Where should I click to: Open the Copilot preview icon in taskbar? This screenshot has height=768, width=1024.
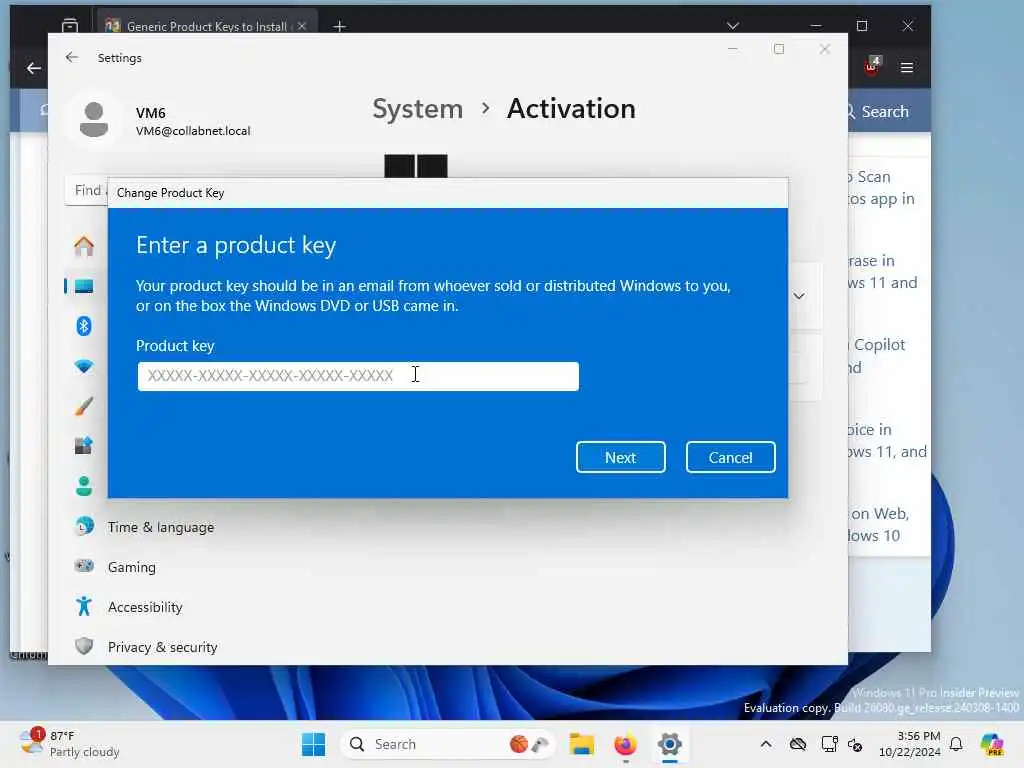[991, 744]
